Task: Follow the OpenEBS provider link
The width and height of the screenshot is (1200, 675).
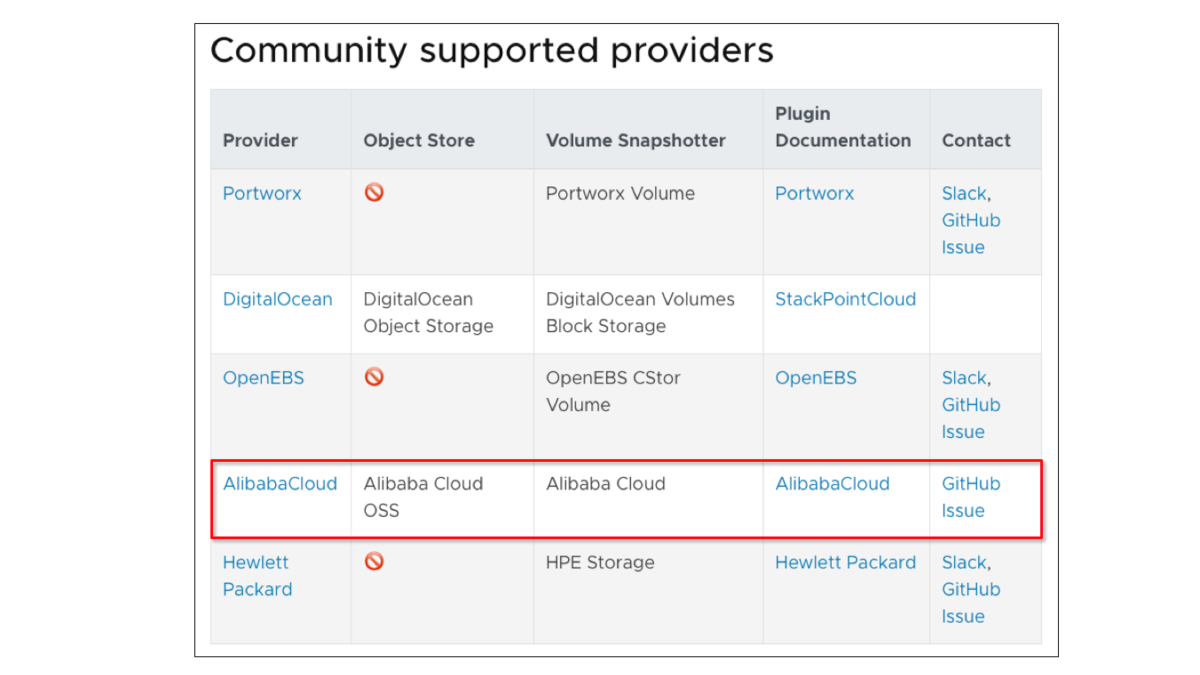Action: coord(263,378)
